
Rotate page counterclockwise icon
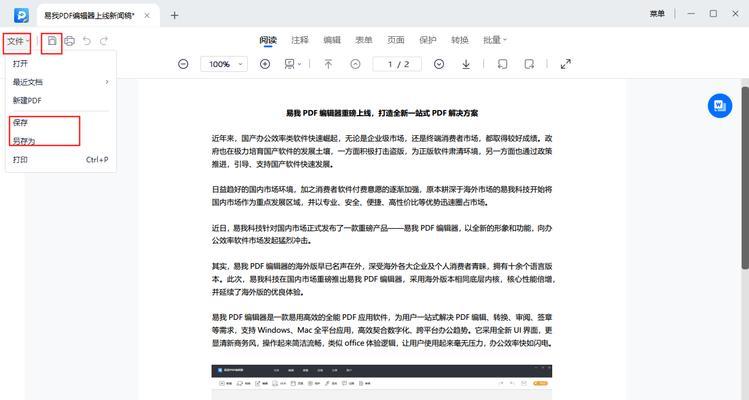pos(502,64)
